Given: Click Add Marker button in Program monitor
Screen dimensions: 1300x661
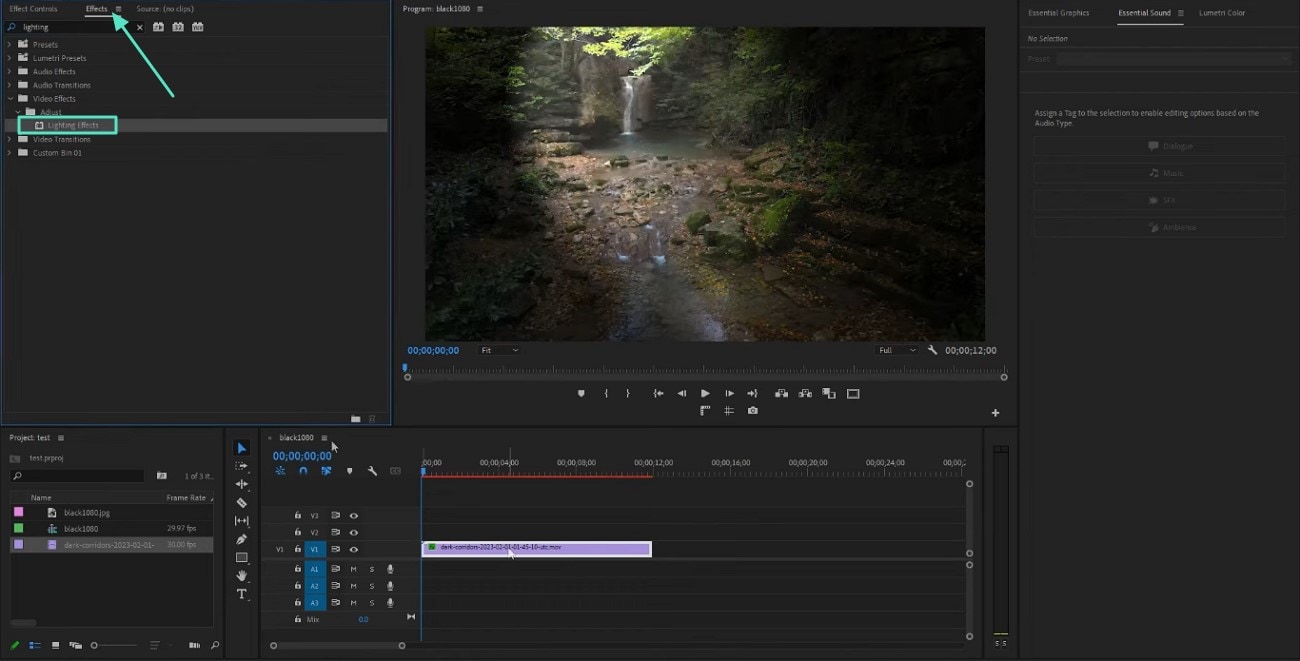Looking at the screenshot, I should click(x=581, y=393).
